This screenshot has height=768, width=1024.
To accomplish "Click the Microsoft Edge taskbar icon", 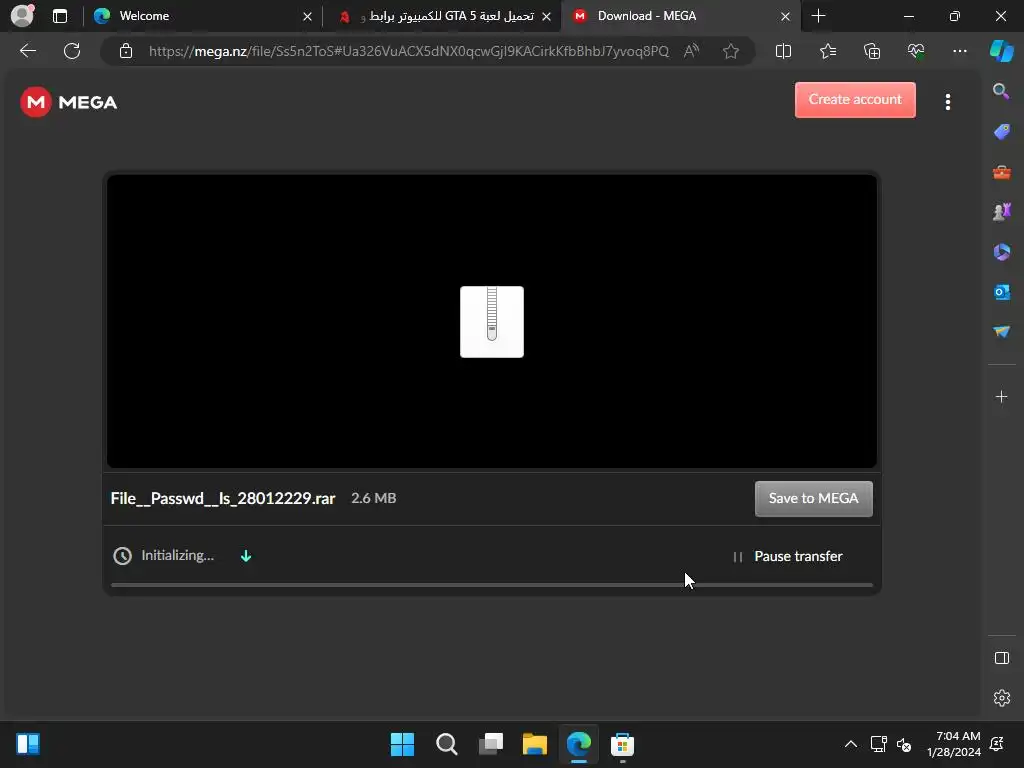I will point(579,744).
